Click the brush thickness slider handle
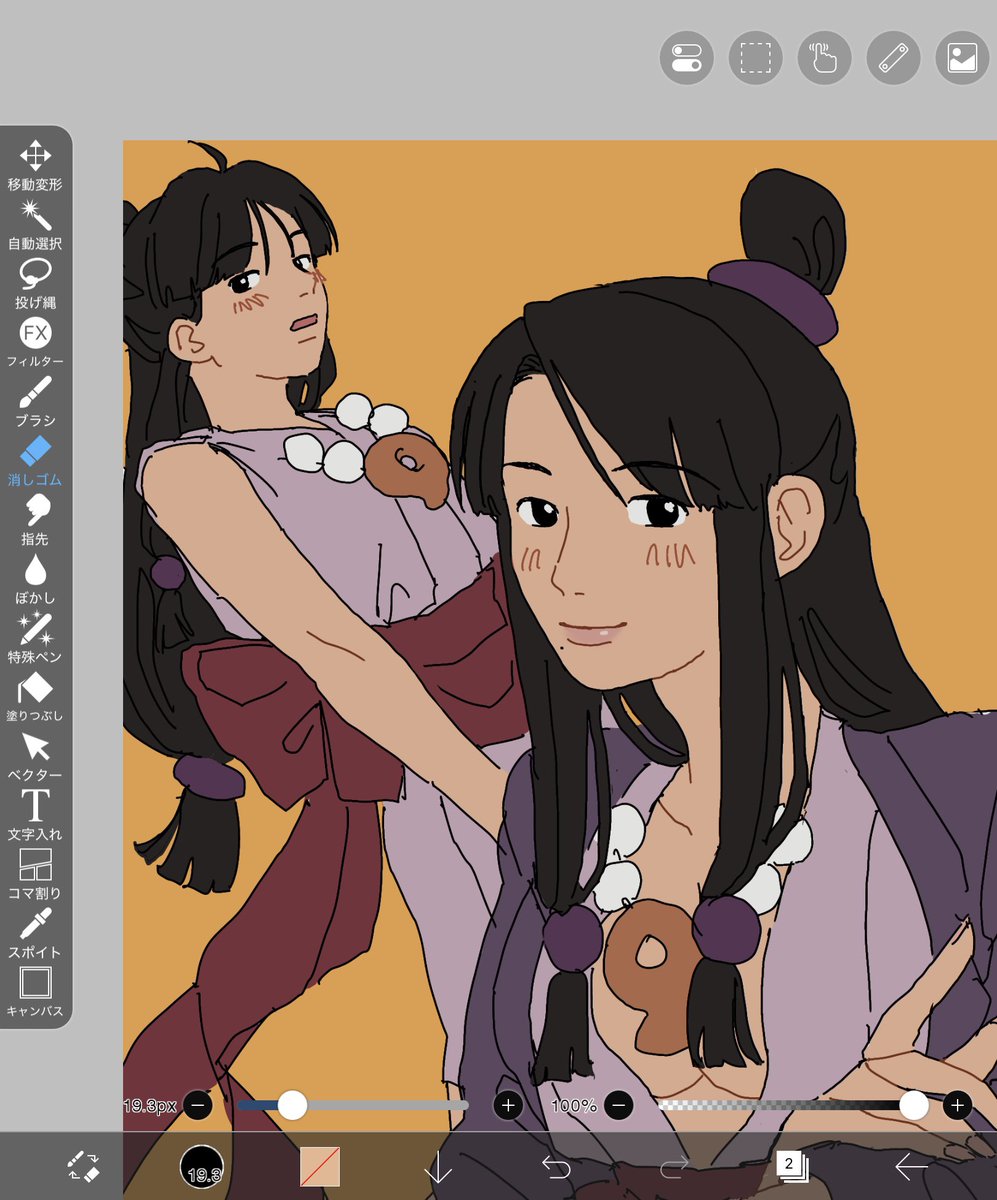Viewport: 997px width, 1200px height. tap(292, 1105)
